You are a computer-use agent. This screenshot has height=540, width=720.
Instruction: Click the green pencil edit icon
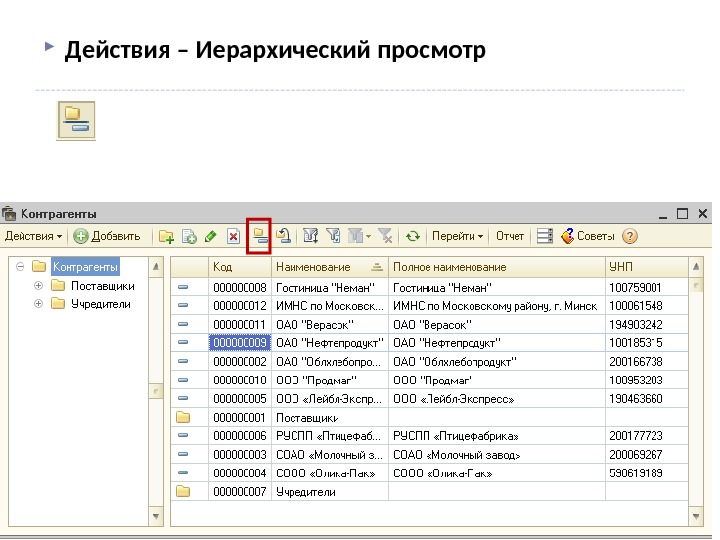tap(210, 236)
